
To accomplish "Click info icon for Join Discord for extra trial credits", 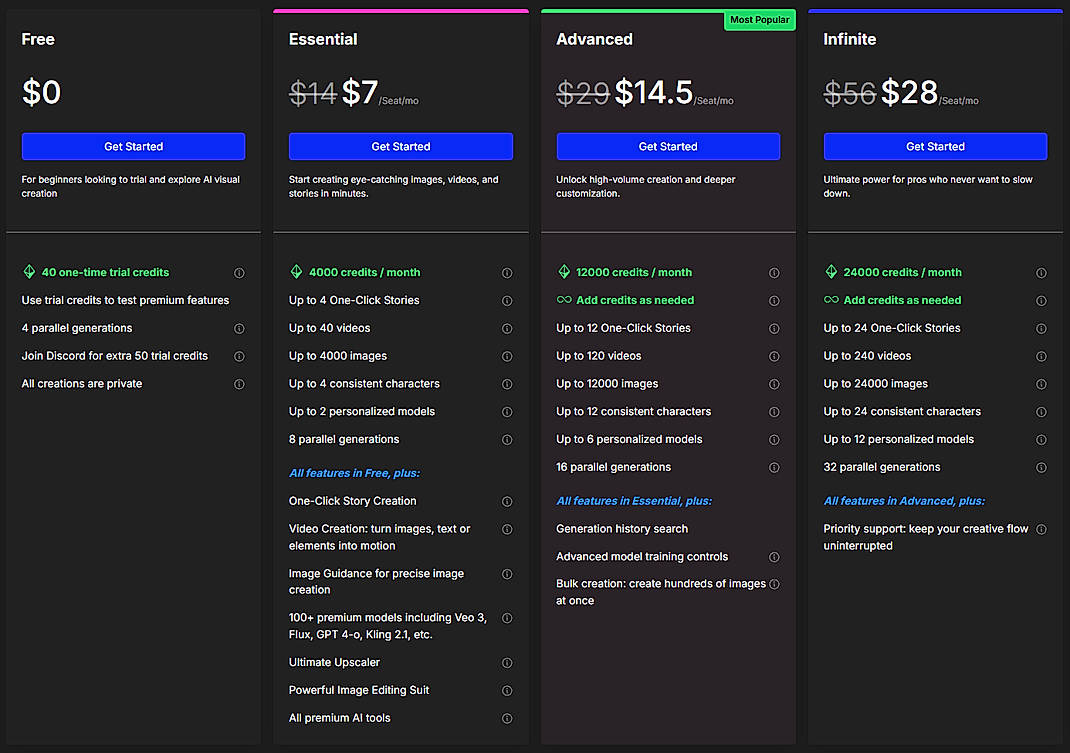I will tap(239, 355).
